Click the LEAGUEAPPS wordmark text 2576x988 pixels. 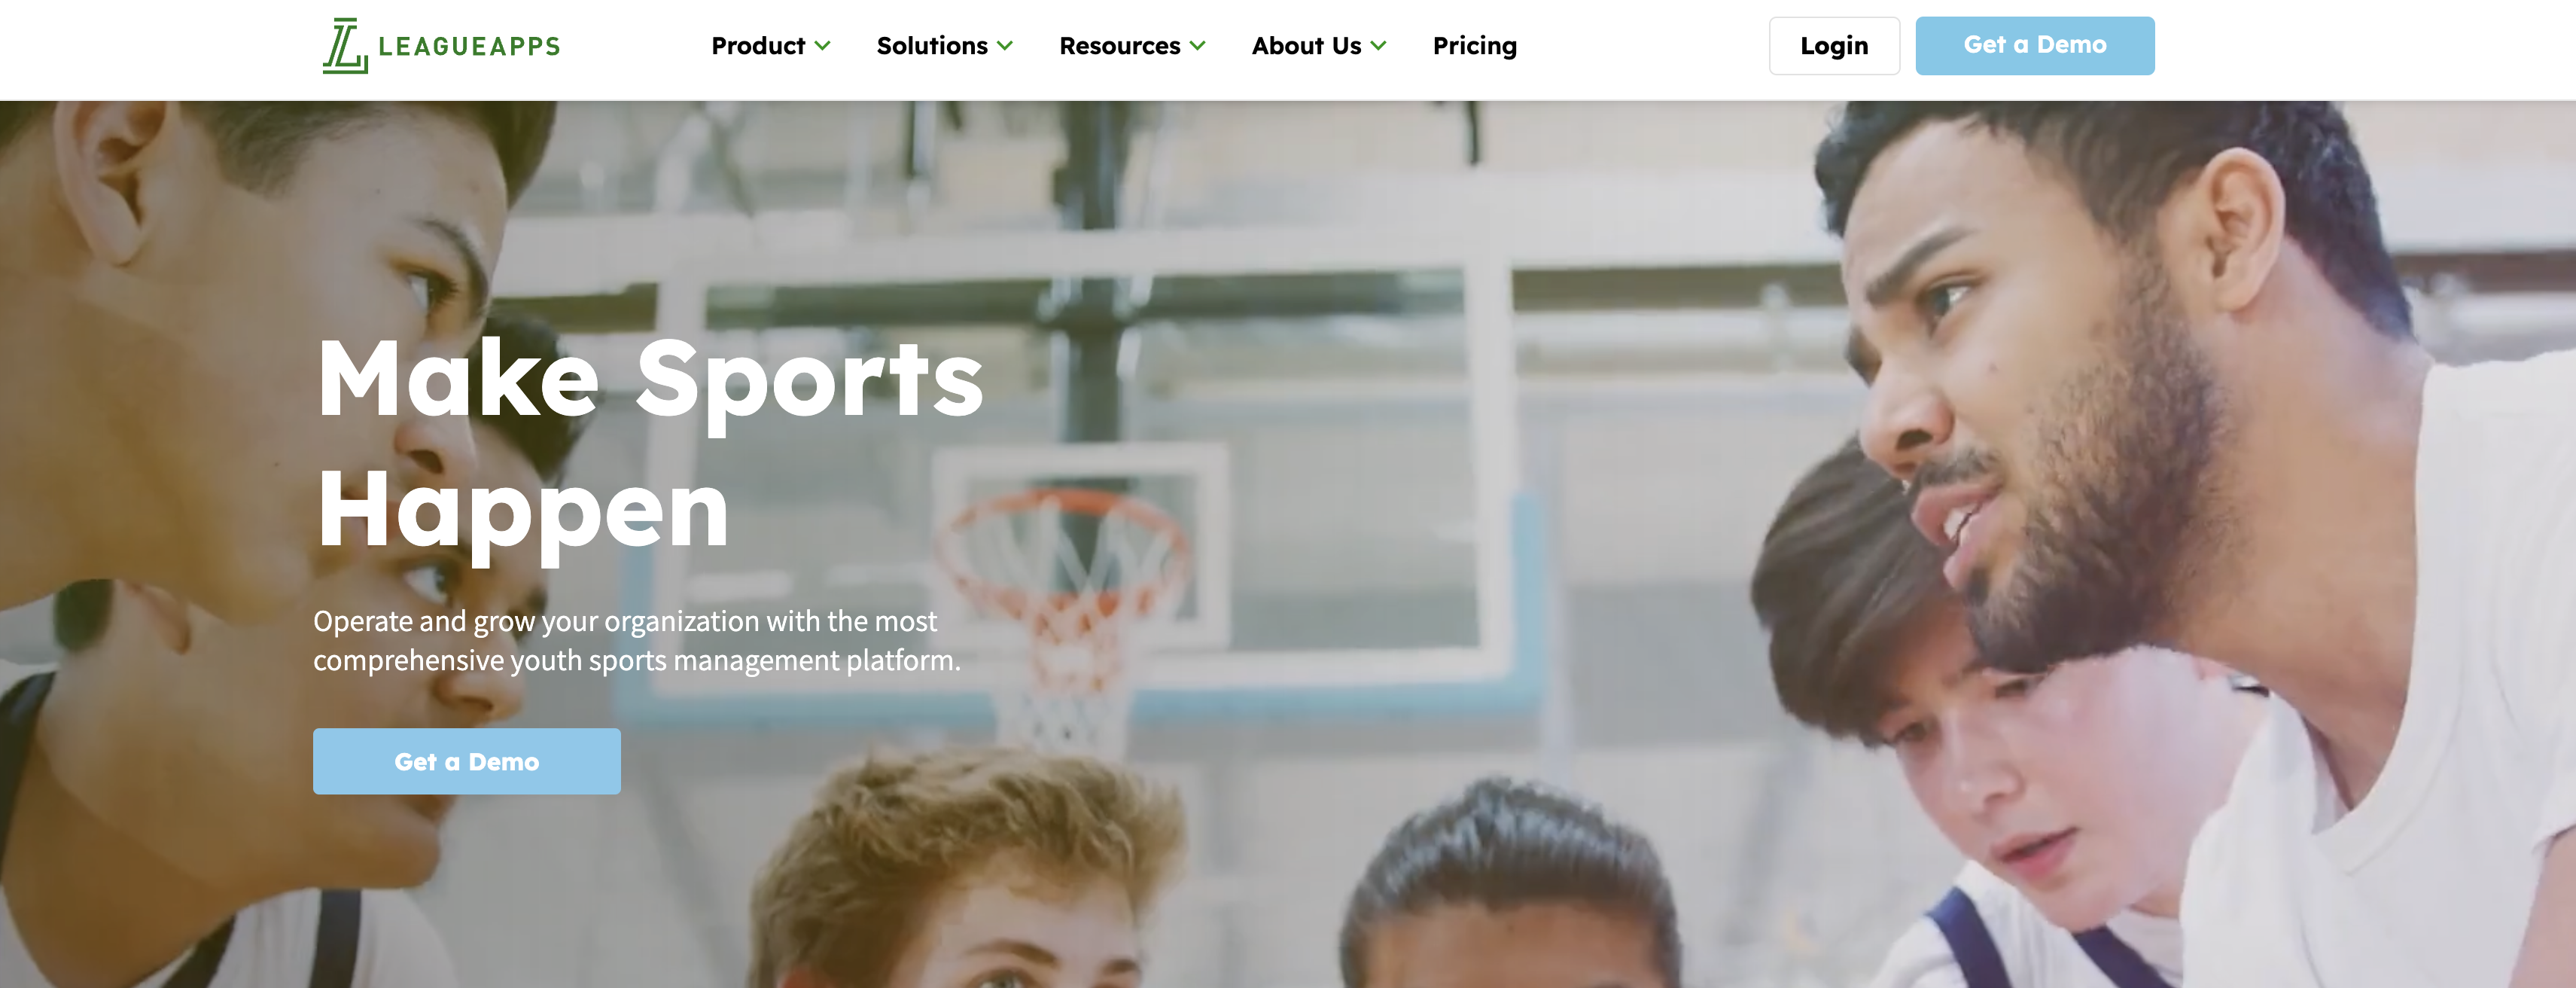pos(469,47)
